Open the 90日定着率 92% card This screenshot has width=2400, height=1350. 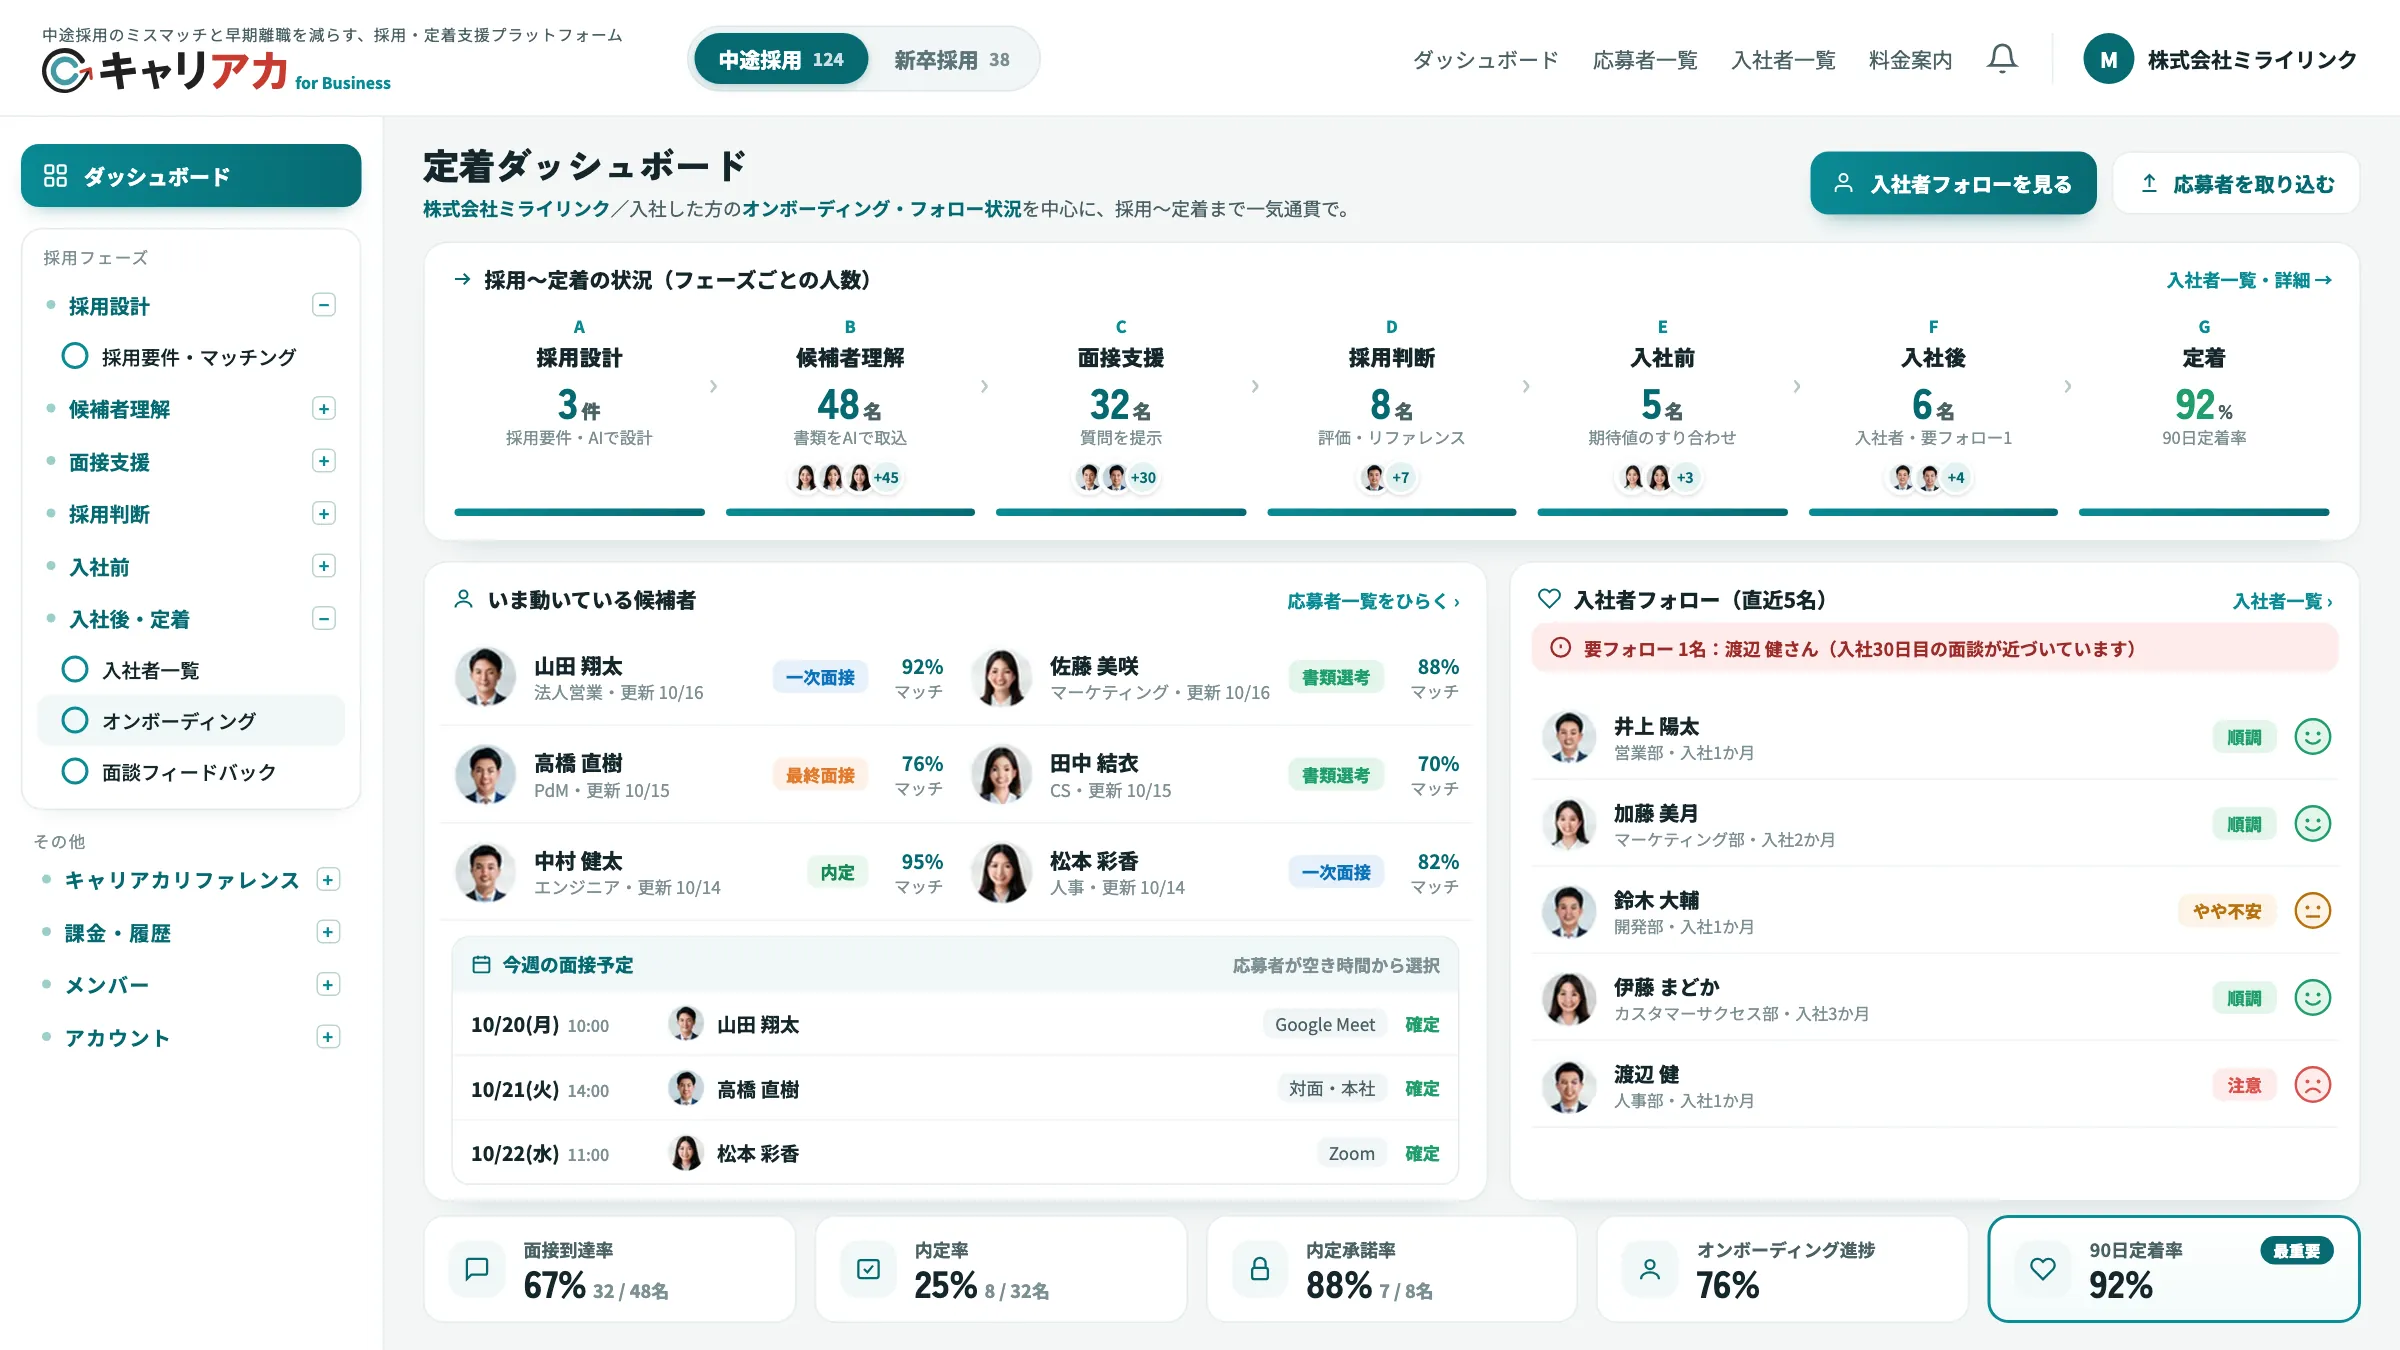(2174, 1269)
